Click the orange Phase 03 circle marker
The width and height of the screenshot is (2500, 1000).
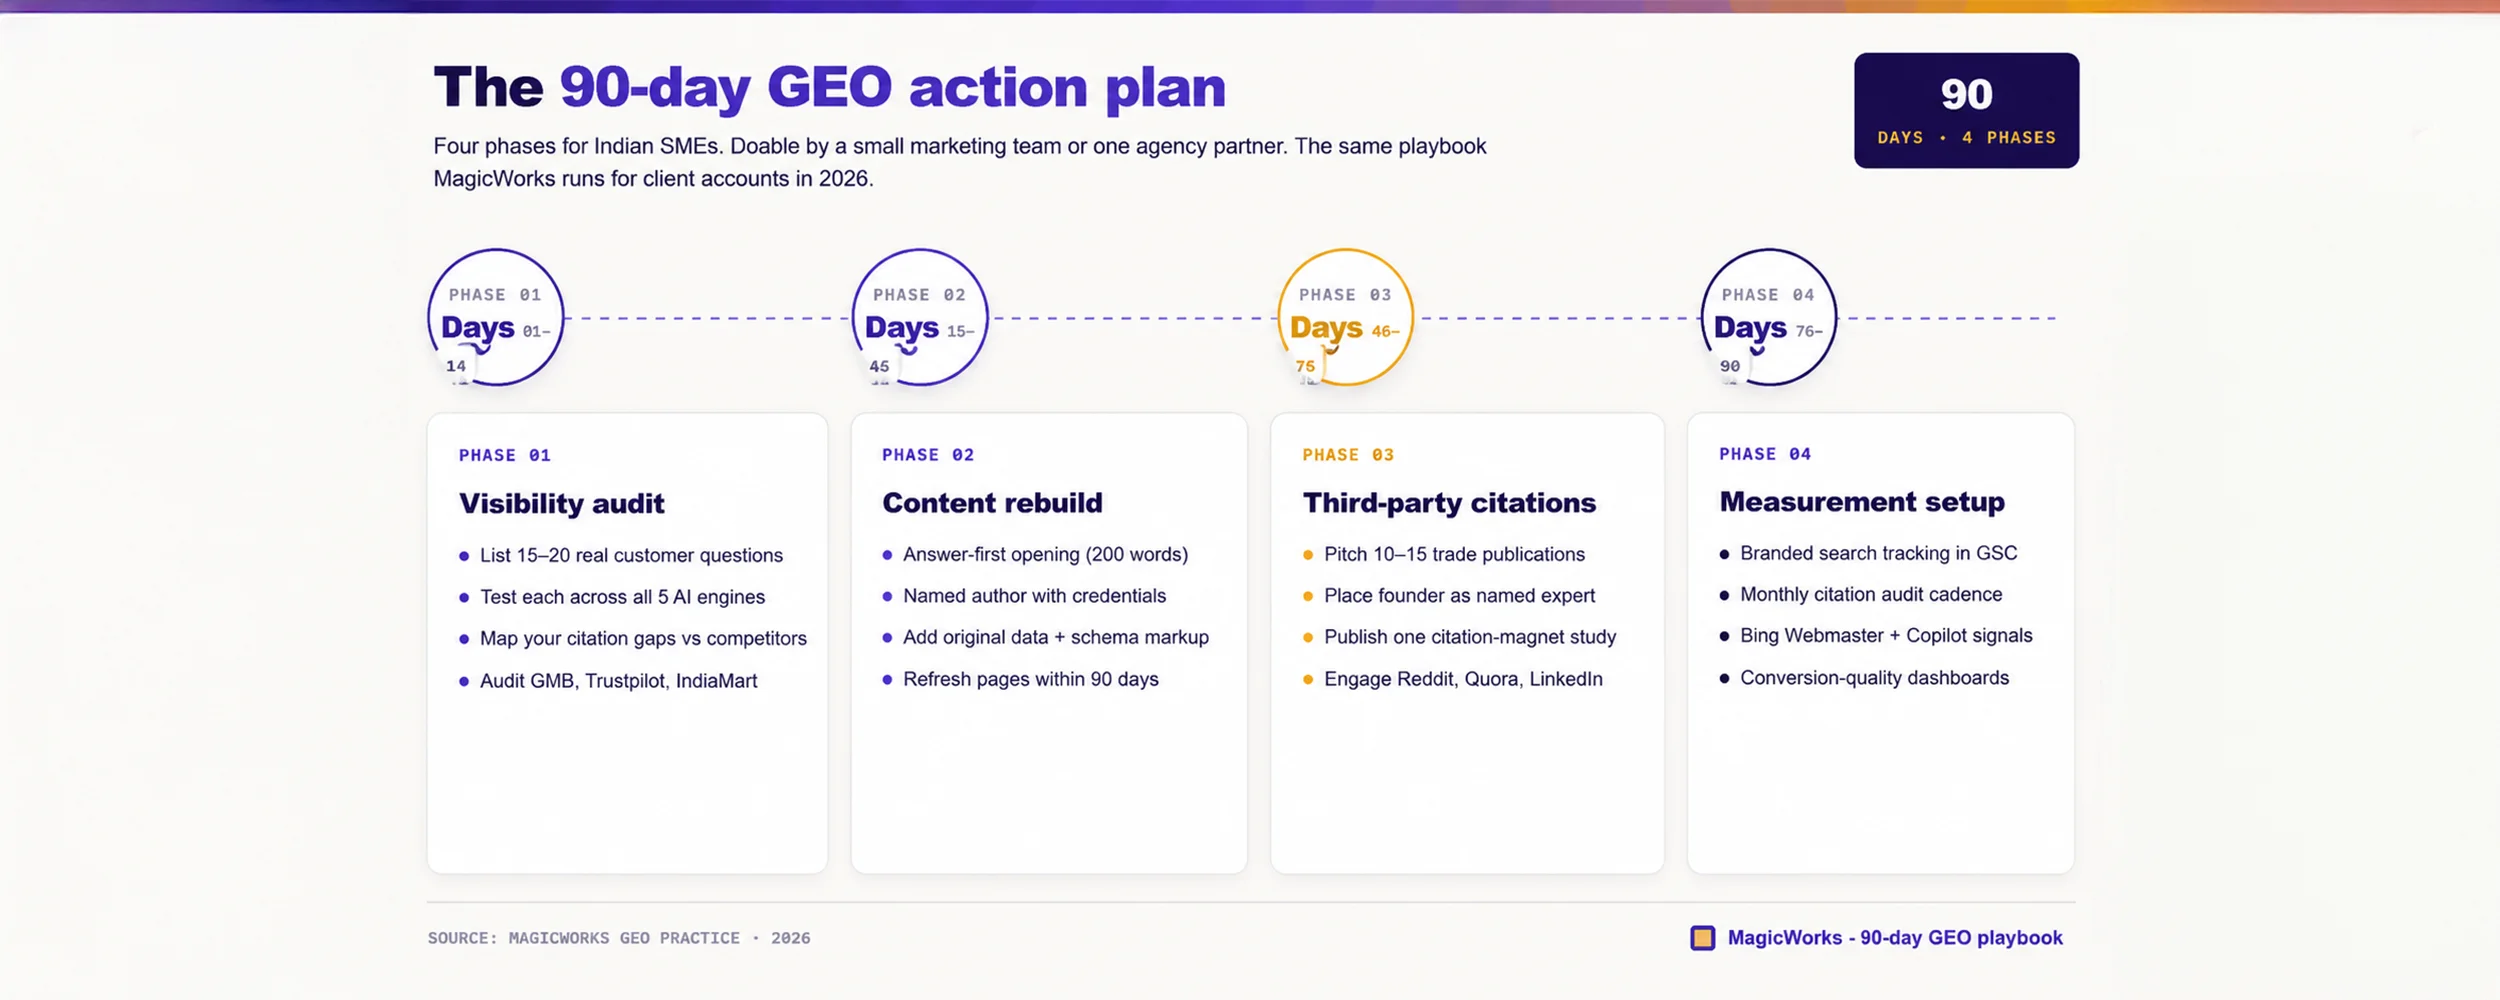(1345, 317)
